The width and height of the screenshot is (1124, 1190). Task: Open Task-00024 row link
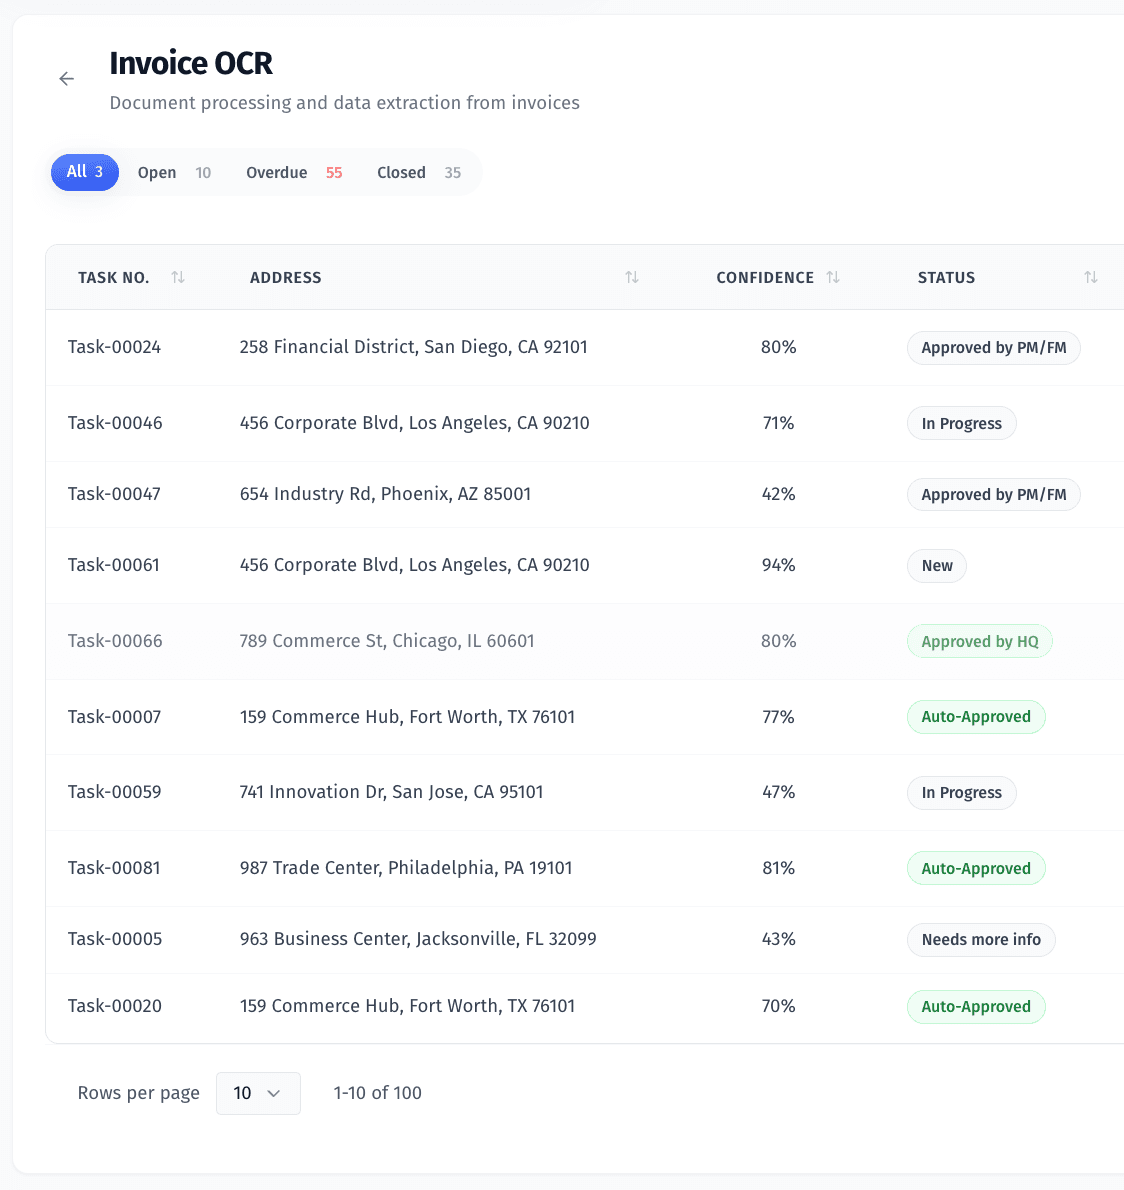tap(115, 347)
